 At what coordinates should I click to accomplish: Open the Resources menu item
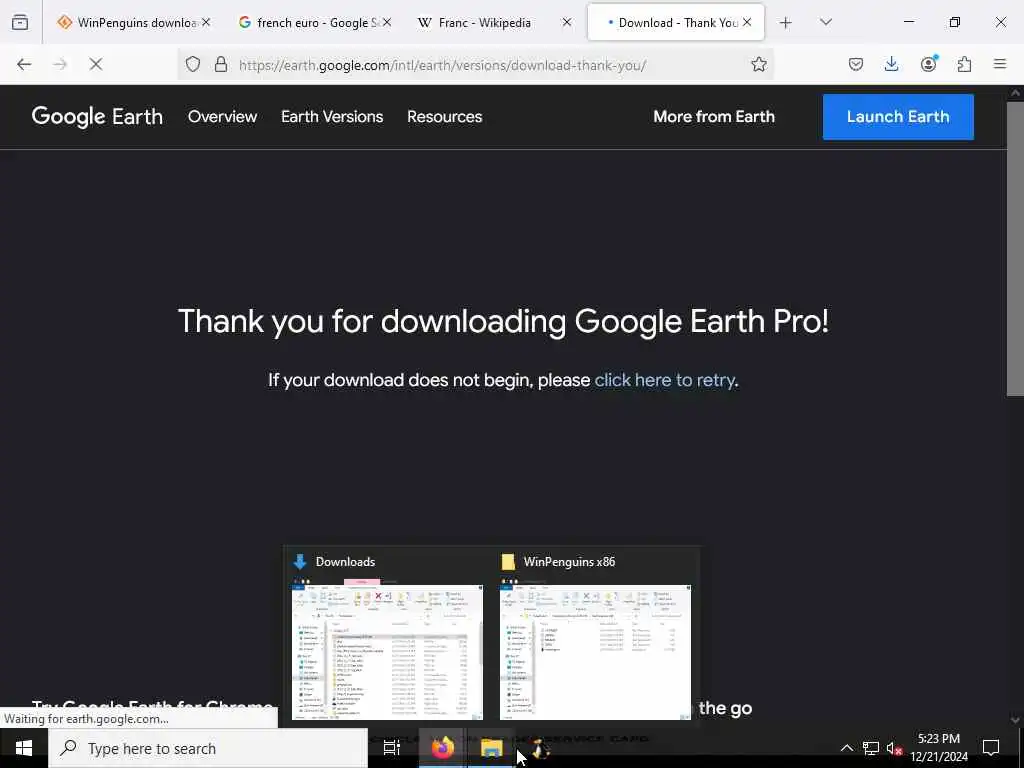[445, 116]
